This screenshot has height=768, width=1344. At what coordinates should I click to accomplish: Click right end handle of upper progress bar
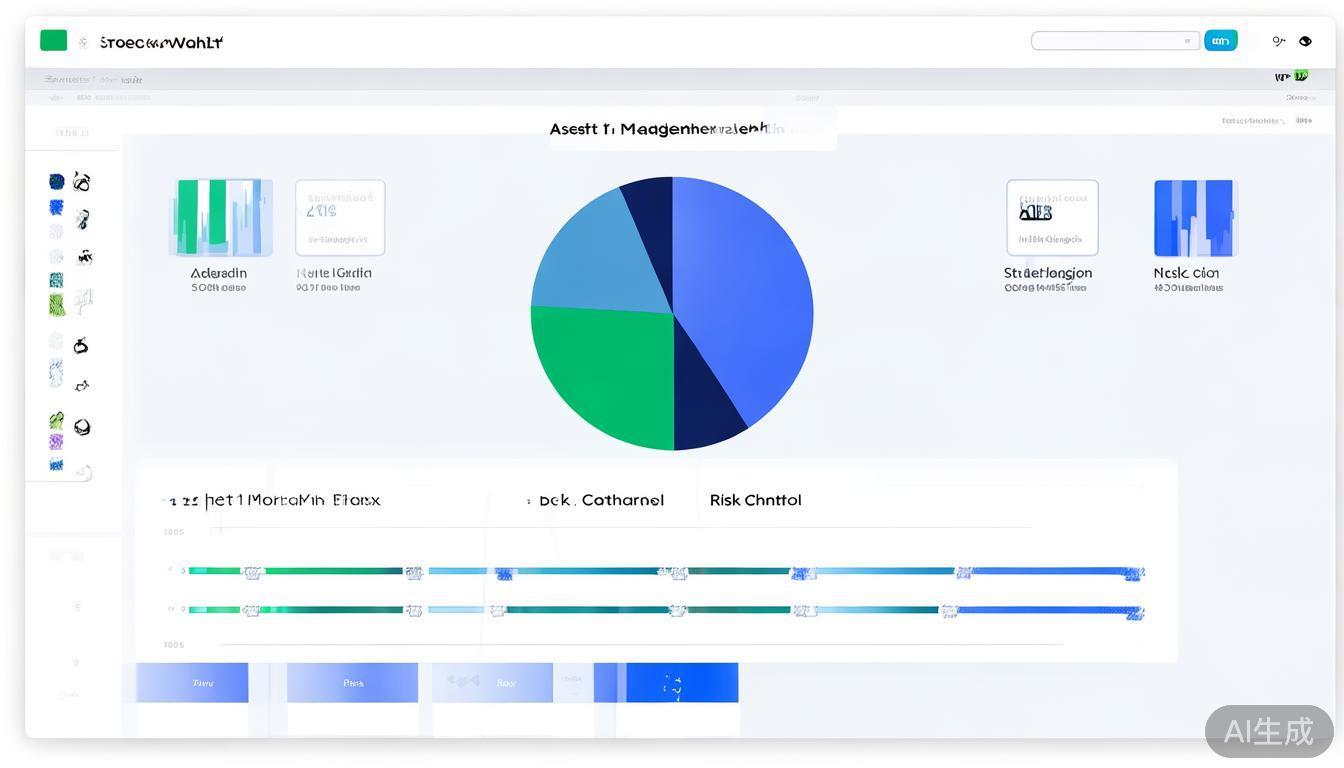[x=1133, y=573]
